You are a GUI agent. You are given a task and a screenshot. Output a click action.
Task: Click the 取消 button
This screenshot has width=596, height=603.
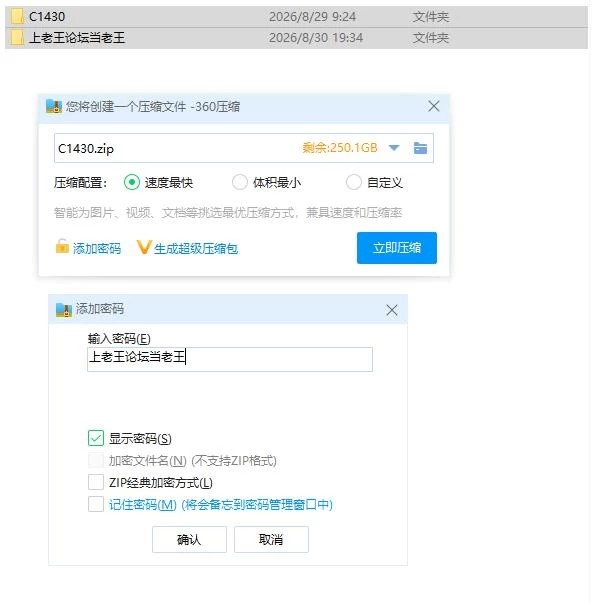271,540
